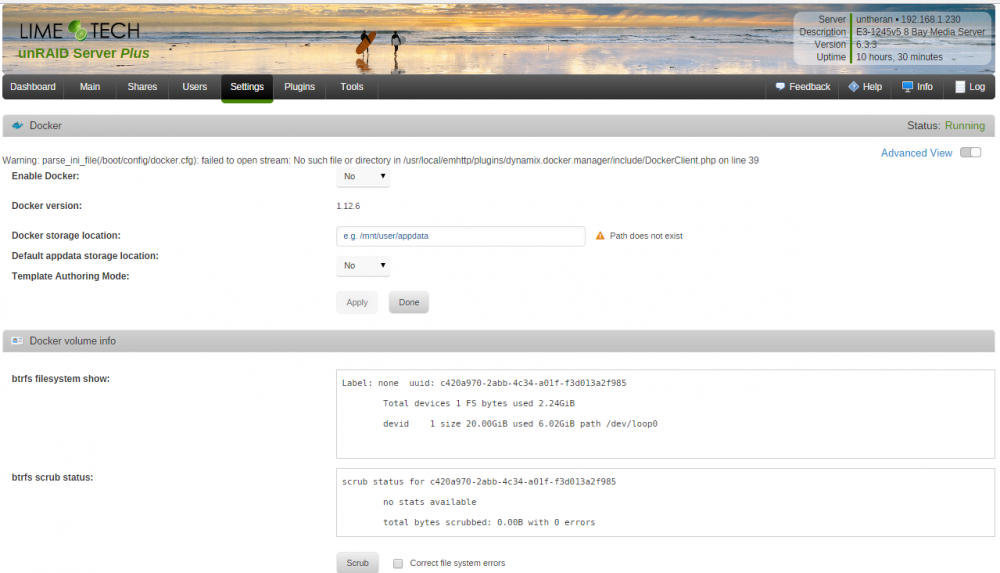Click the Docker whale icon in section header
The height and width of the screenshot is (573, 1000).
[17, 126]
